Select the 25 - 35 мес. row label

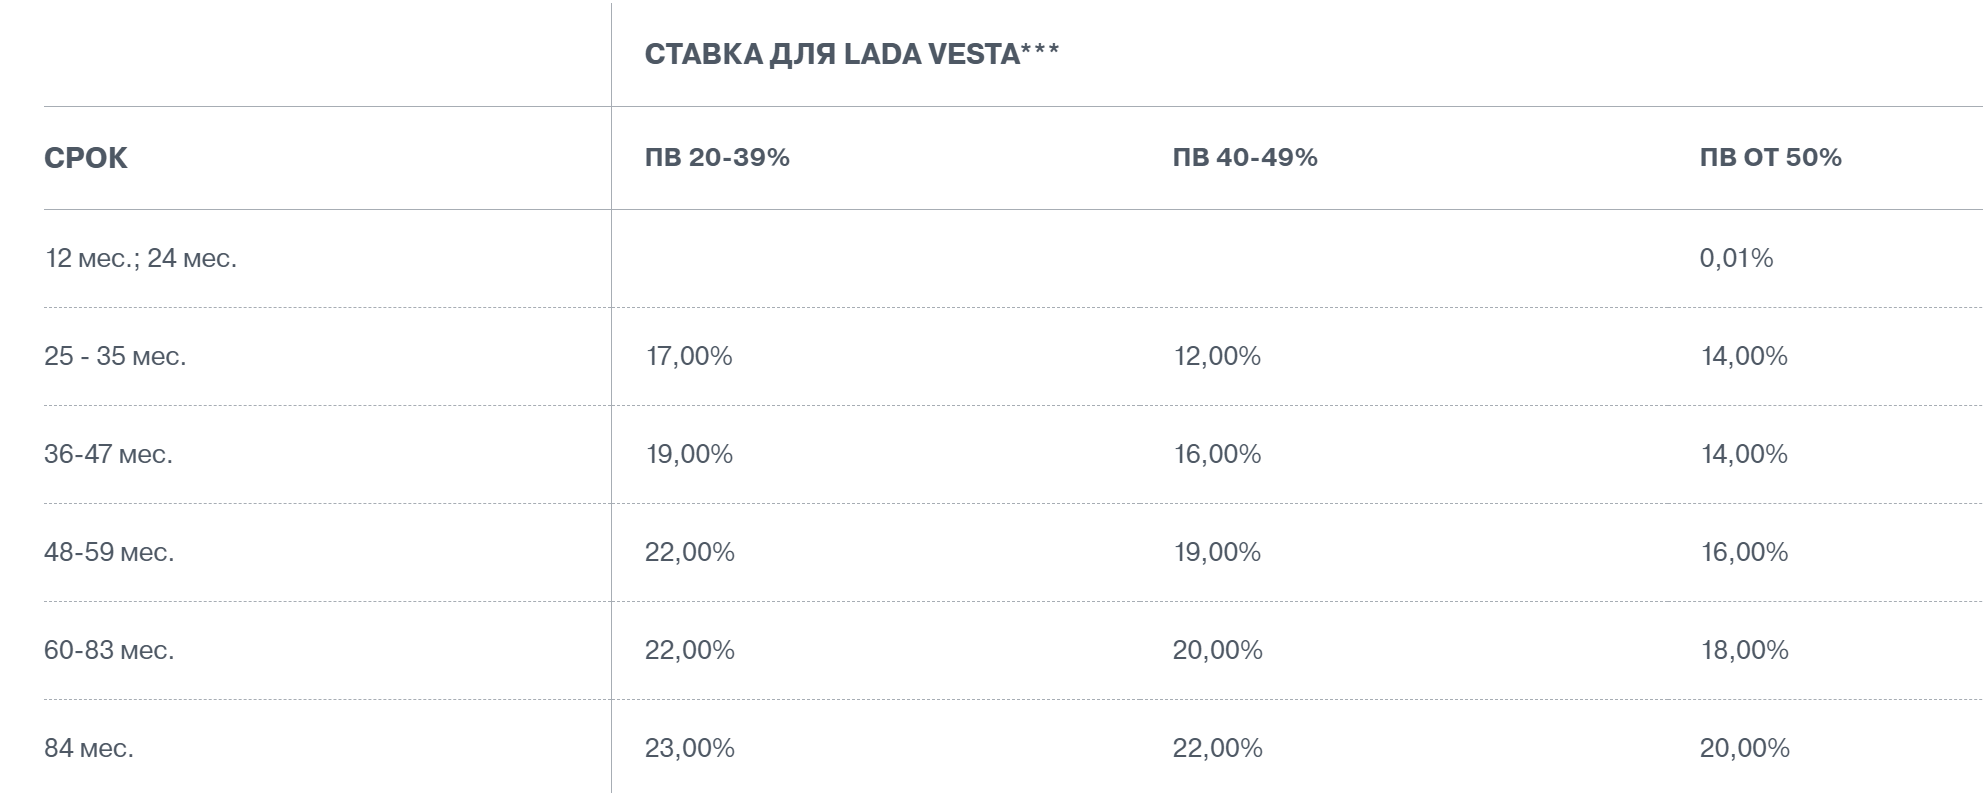click(x=115, y=356)
